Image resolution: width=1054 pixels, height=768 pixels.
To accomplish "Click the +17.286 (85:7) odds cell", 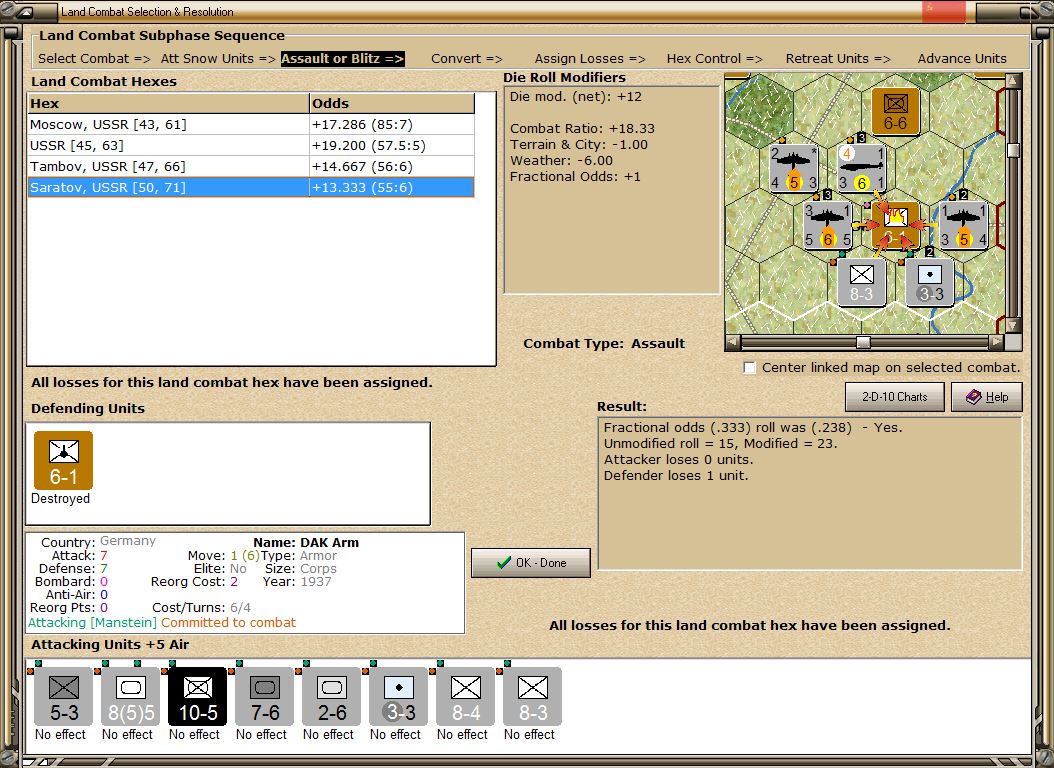I will [392, 124].
